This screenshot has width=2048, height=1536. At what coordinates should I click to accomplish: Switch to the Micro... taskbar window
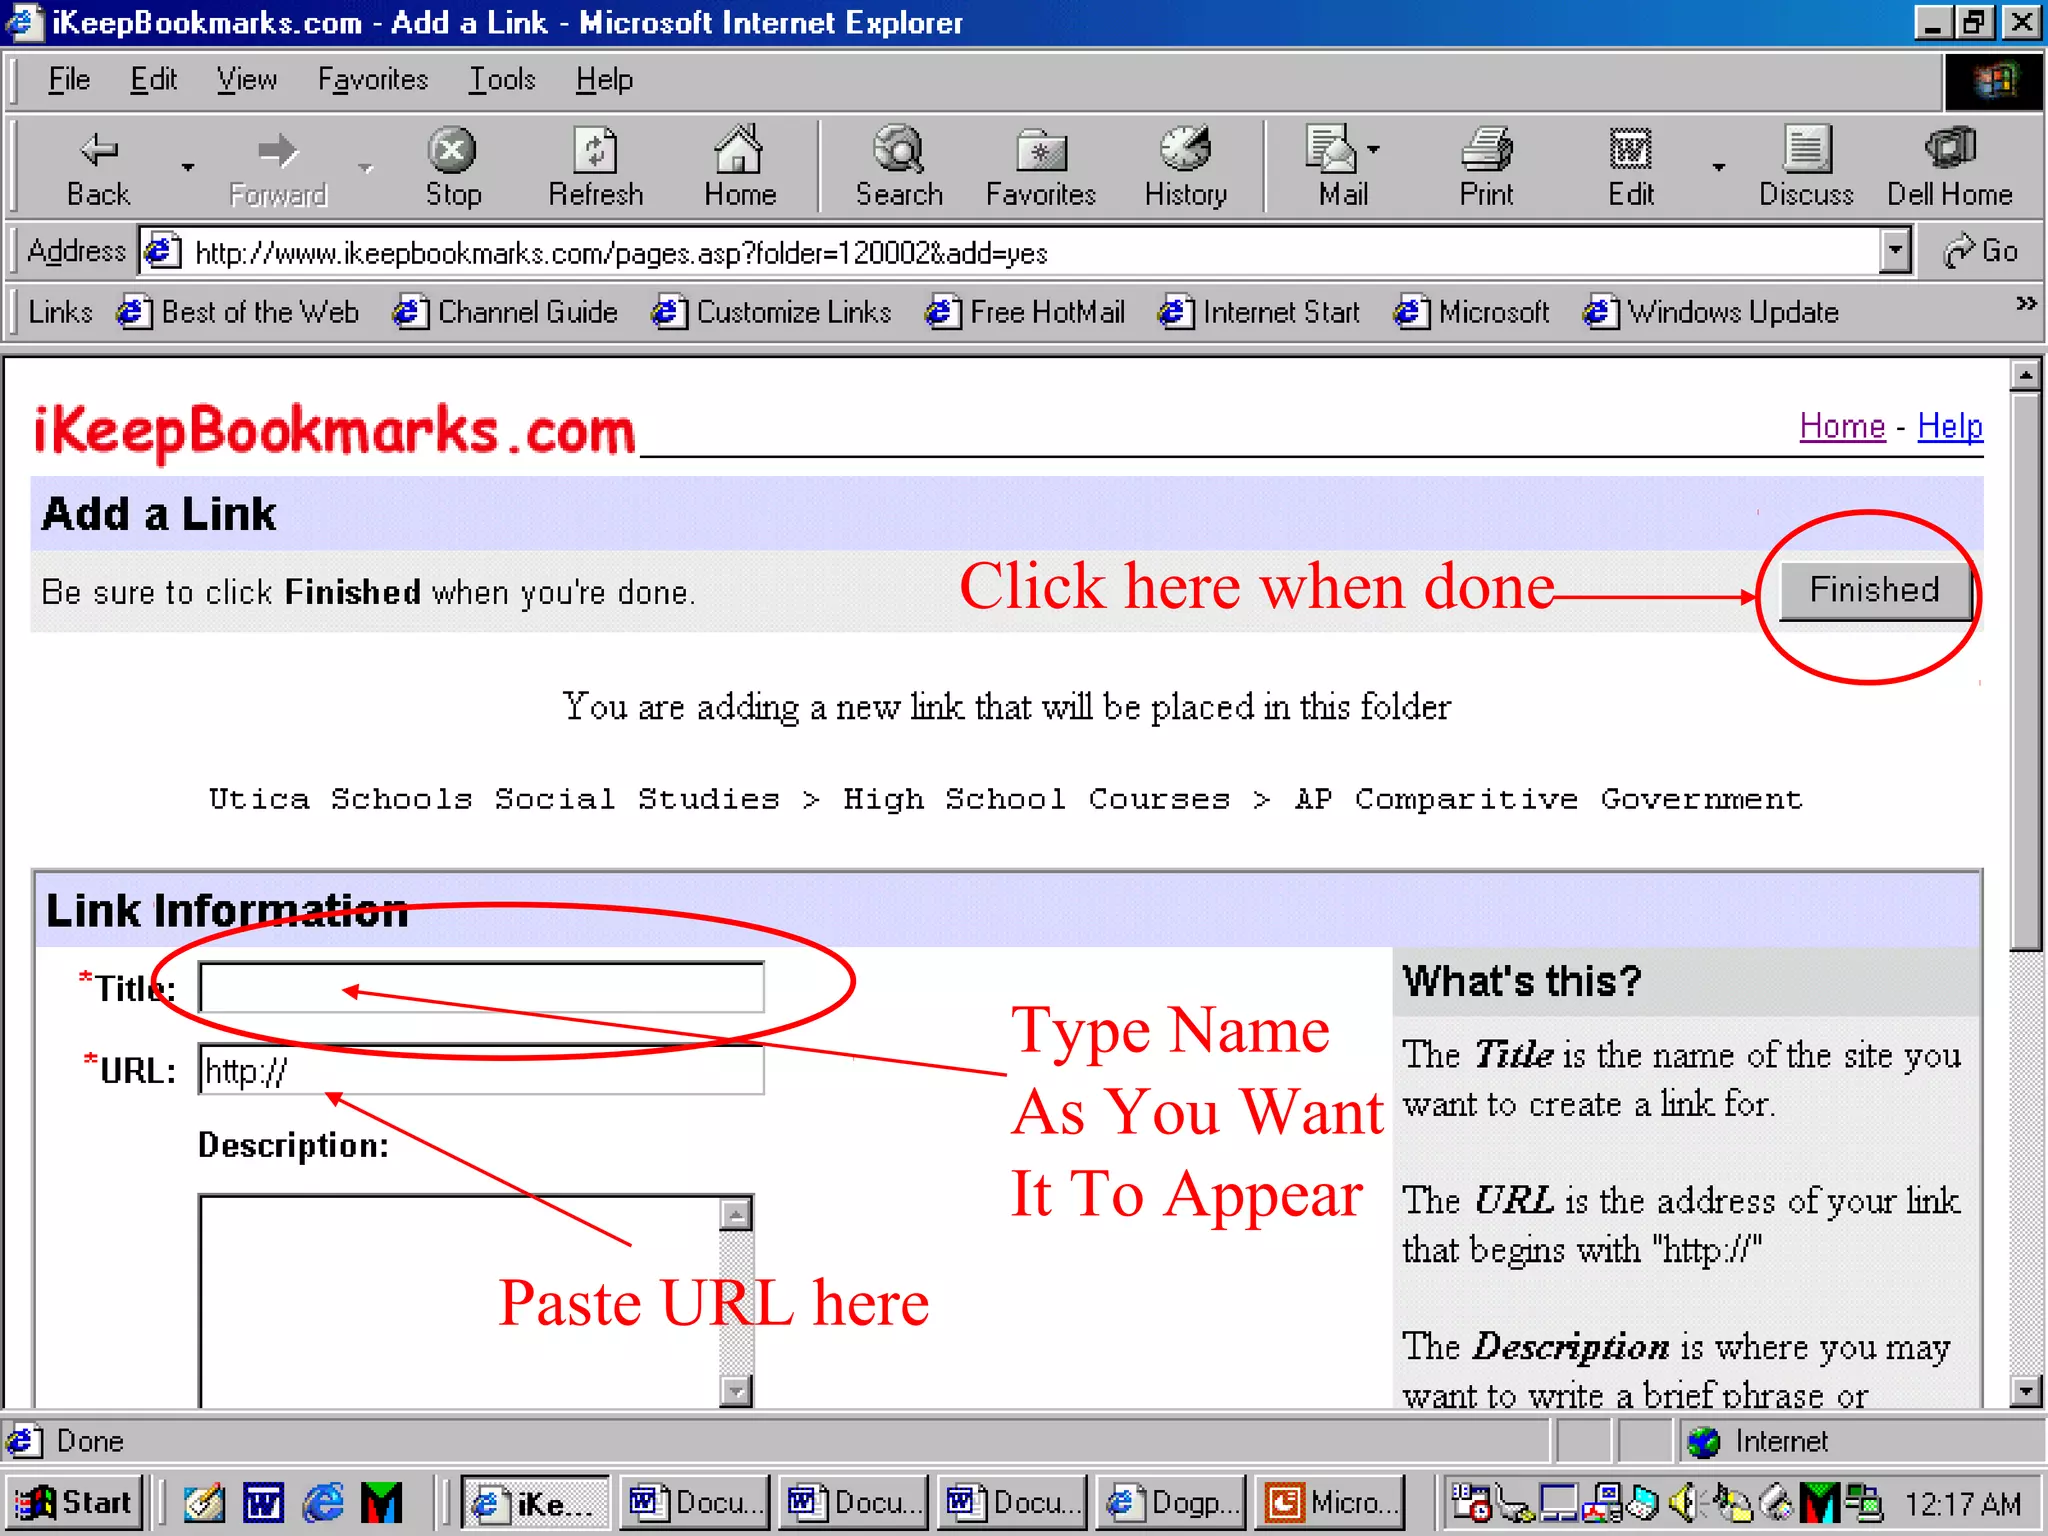click(x=1329, y=1502)
